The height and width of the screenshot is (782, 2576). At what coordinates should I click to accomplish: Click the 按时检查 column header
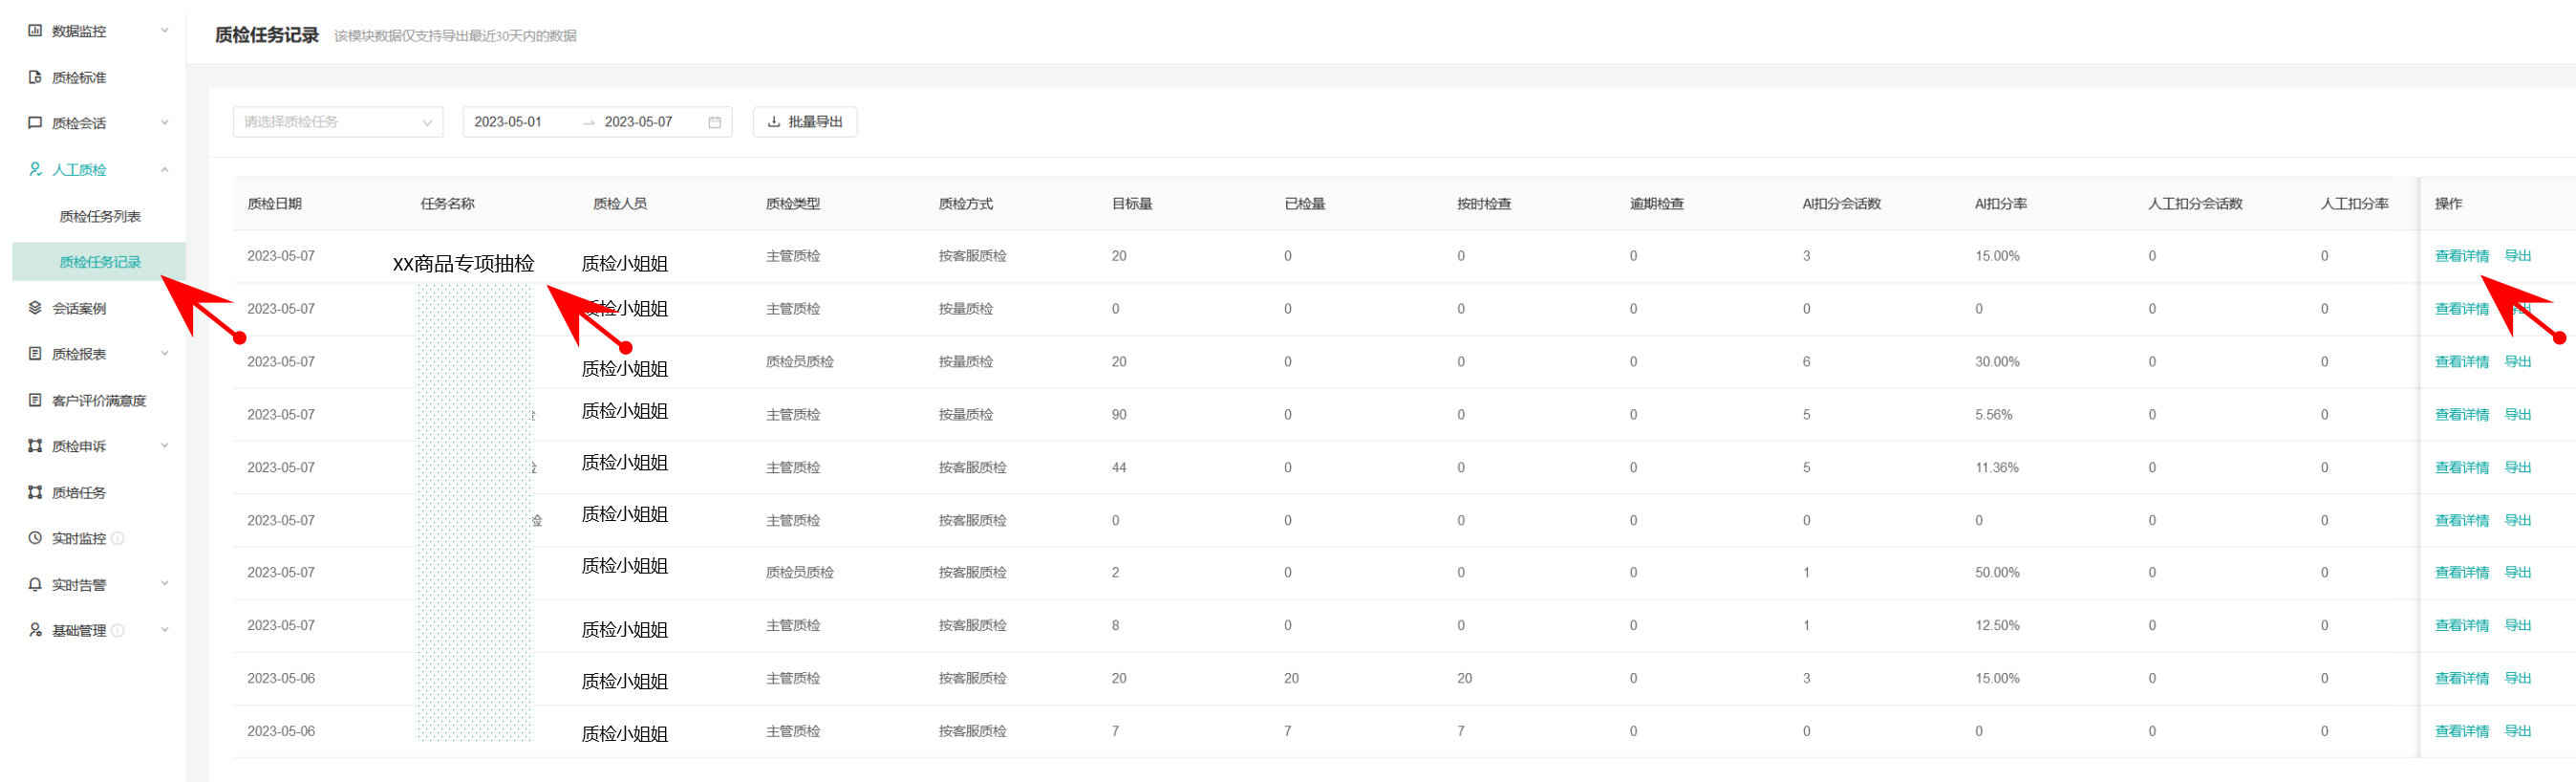(x=1484, y=204)
